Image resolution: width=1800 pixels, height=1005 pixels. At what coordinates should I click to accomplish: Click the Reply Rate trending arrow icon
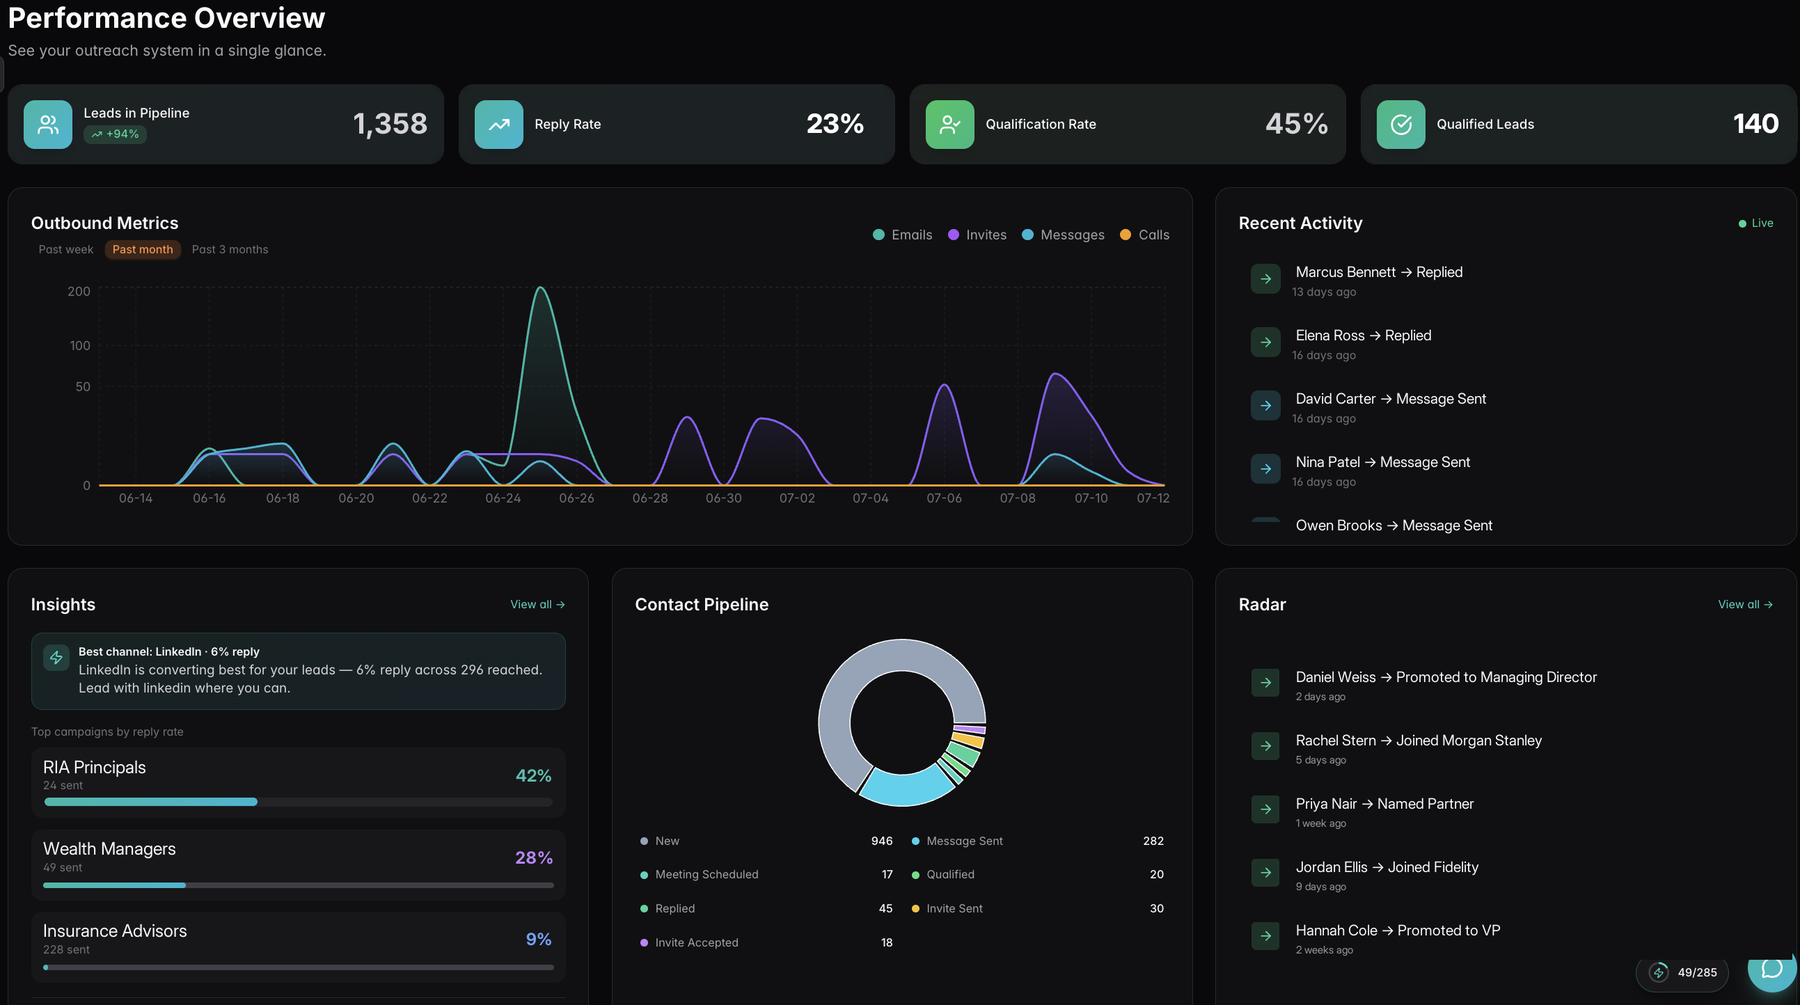[x=499, y=124]
